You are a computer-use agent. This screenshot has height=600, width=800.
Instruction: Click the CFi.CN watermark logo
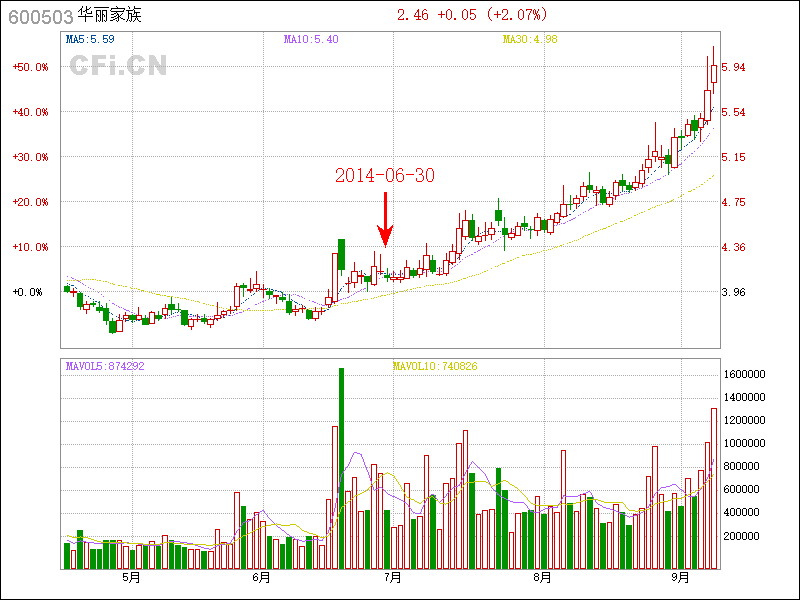pyautogui.click(x=118, y=65)
